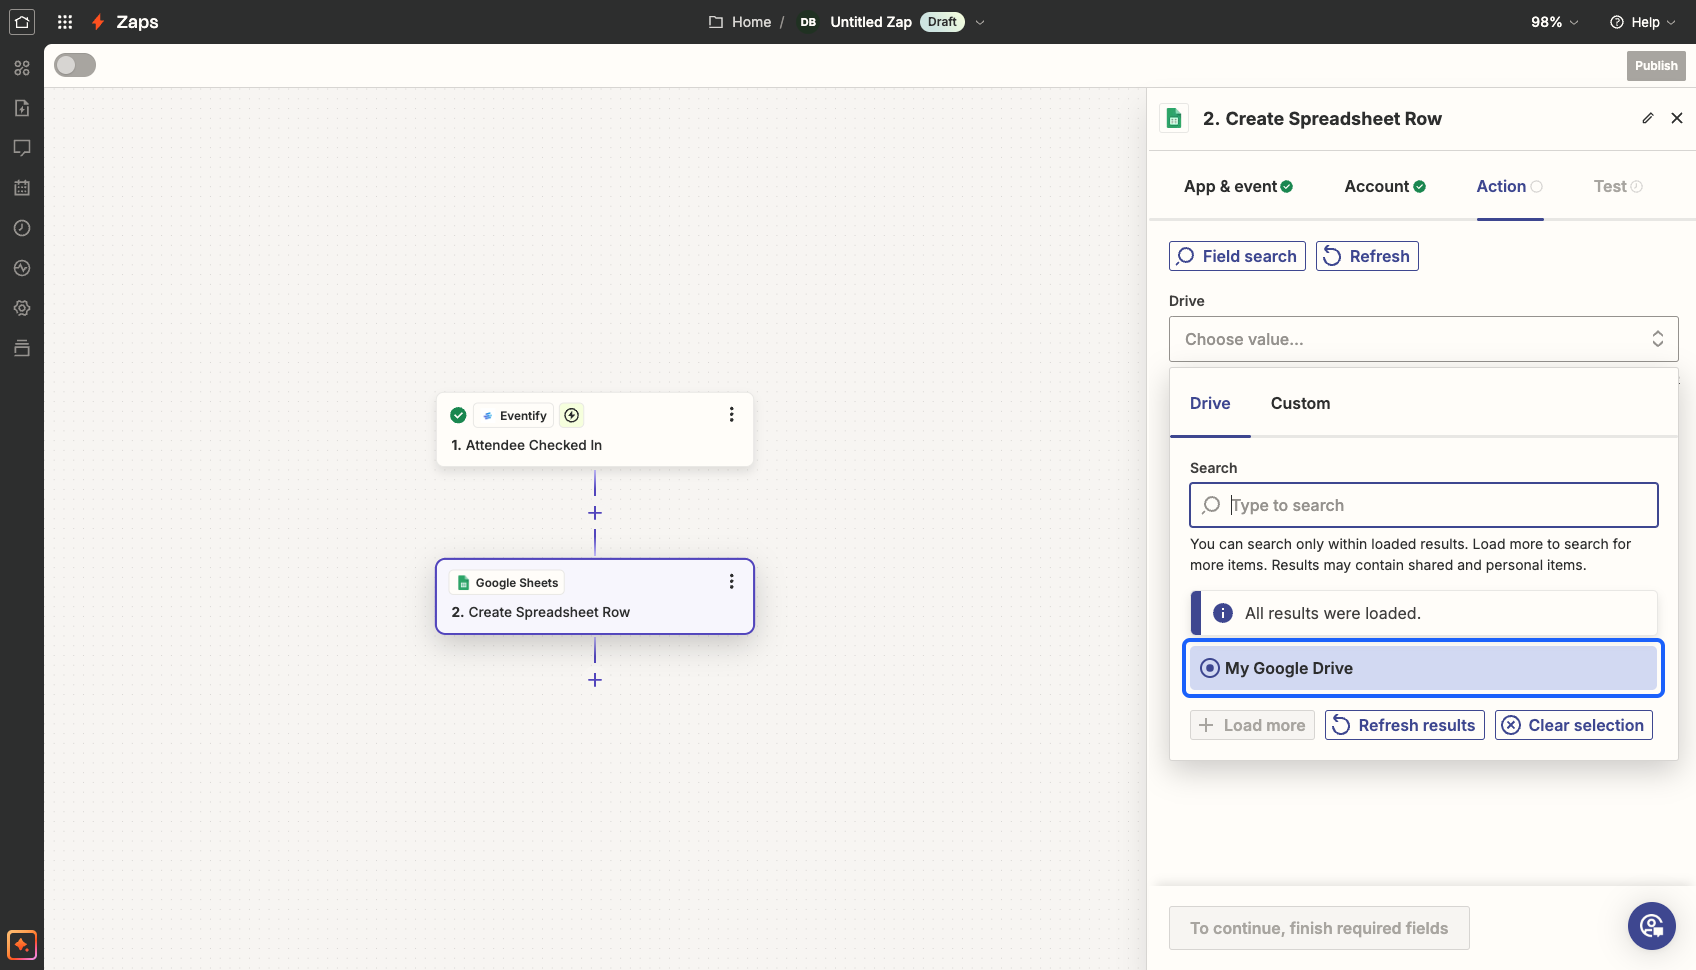This screenshot has width=1696, height=970.
Task: Click the Load more button
Action: 1252,725
